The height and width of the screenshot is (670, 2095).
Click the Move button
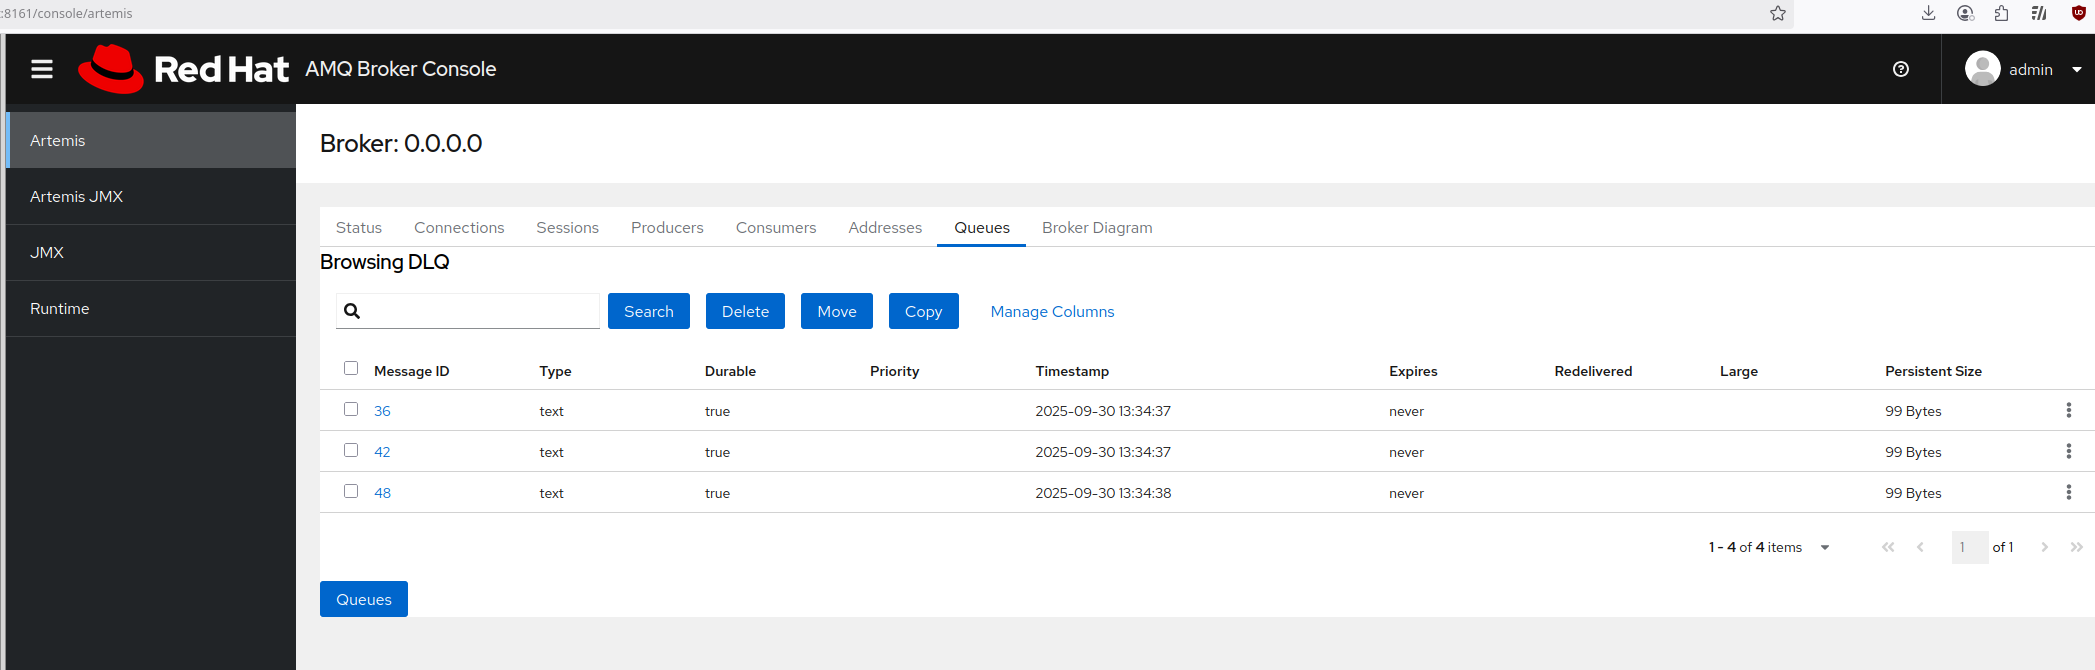pos(837,311)
